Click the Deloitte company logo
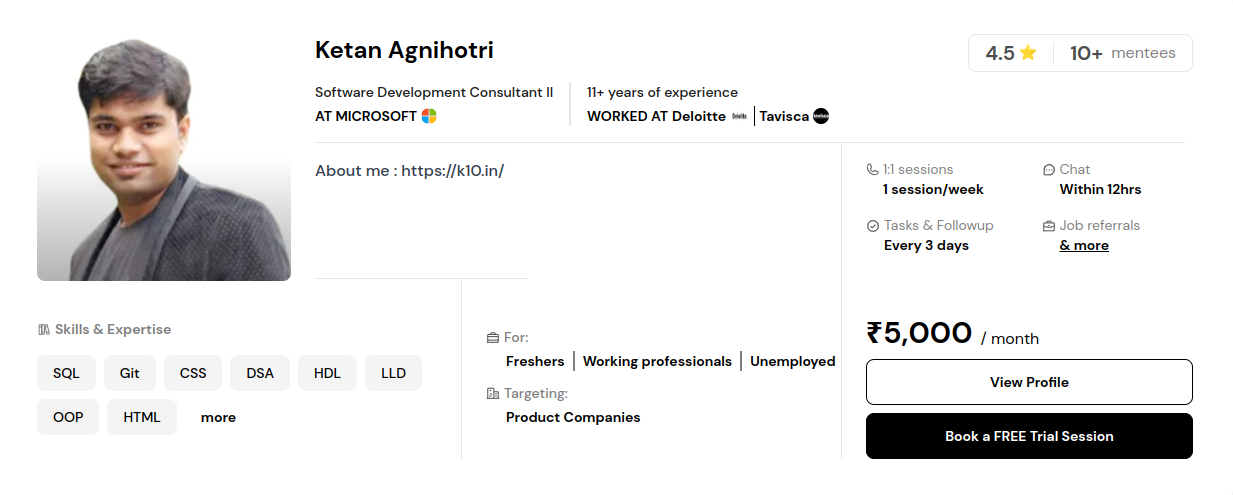The image size is (1233, 495). [x=740, y=116]
